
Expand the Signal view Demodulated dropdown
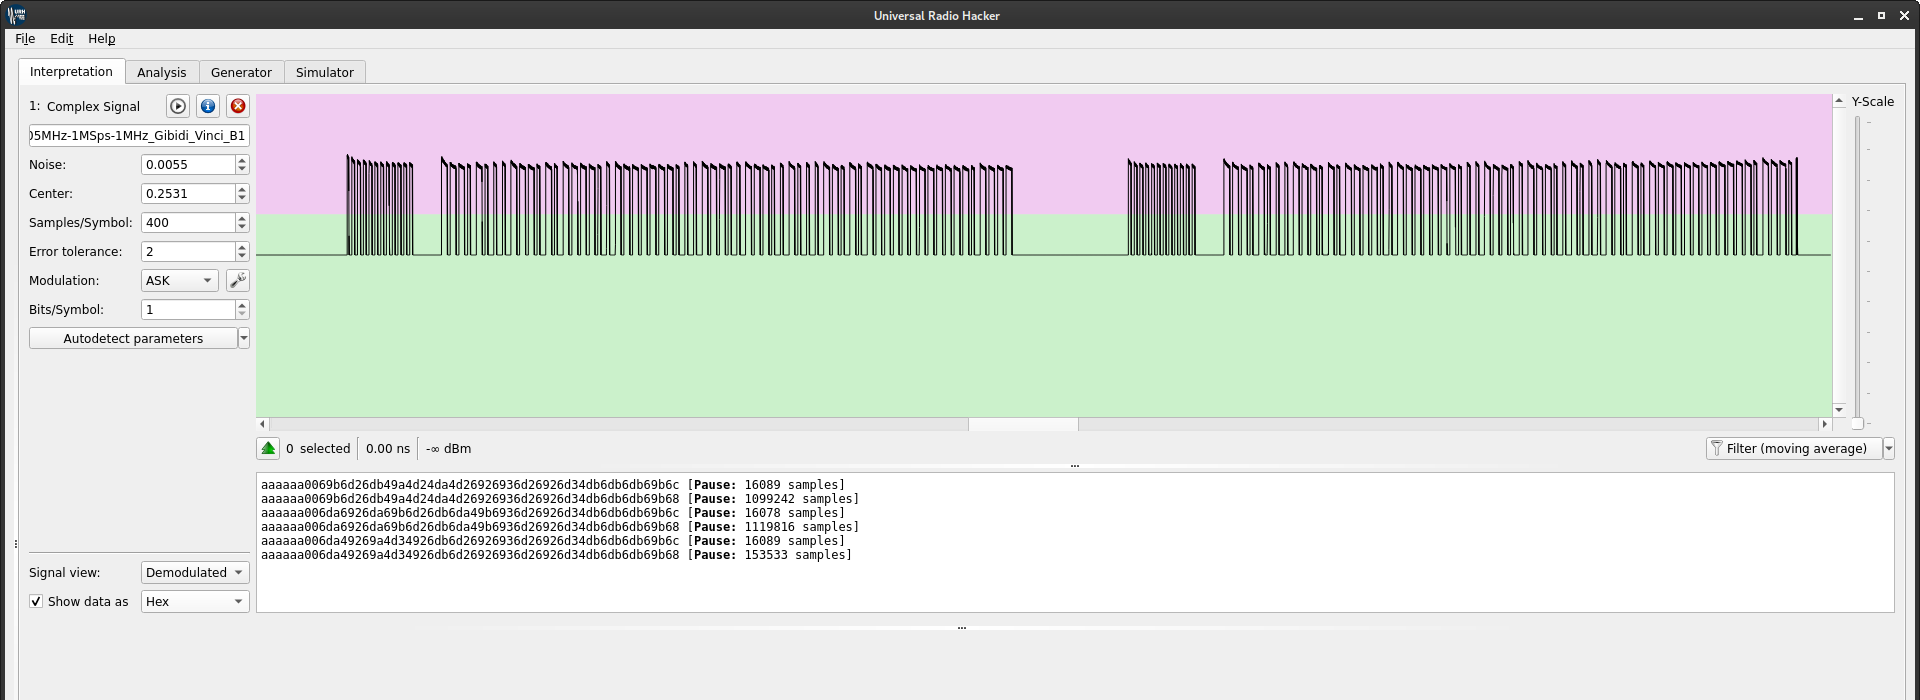pos(195,573)
